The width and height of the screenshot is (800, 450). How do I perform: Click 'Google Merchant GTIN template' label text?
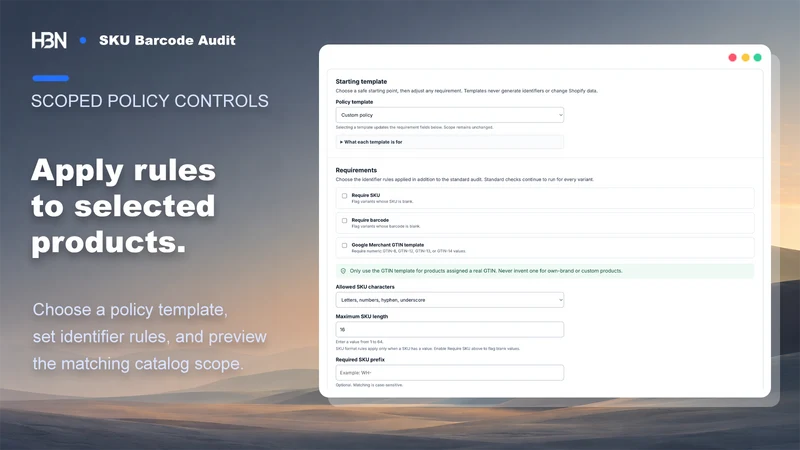(388, 245)
